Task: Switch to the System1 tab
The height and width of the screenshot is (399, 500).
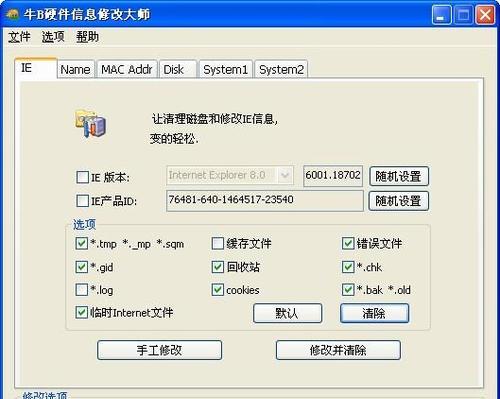Action: point(226,69)
